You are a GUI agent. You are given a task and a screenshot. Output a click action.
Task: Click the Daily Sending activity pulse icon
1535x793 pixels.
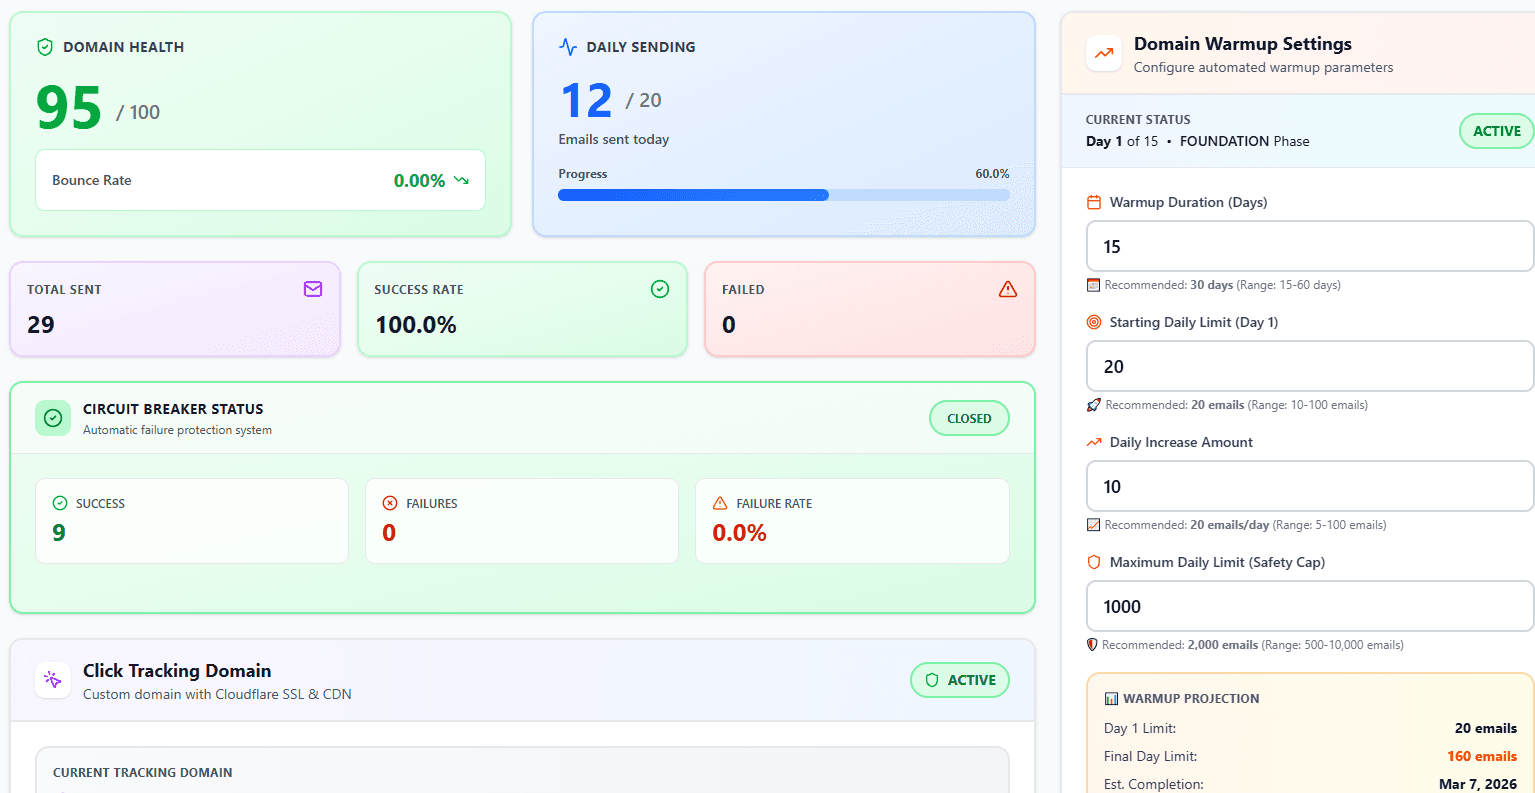point(568,46)
